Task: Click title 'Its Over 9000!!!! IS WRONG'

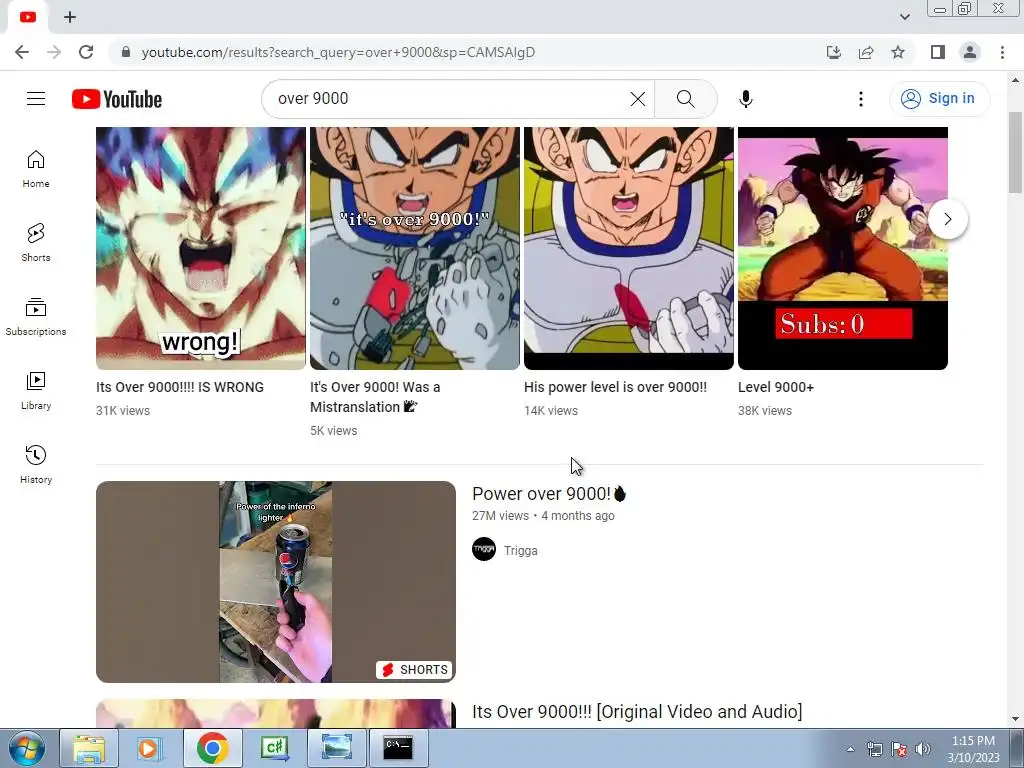Action: tap(180, 387)
